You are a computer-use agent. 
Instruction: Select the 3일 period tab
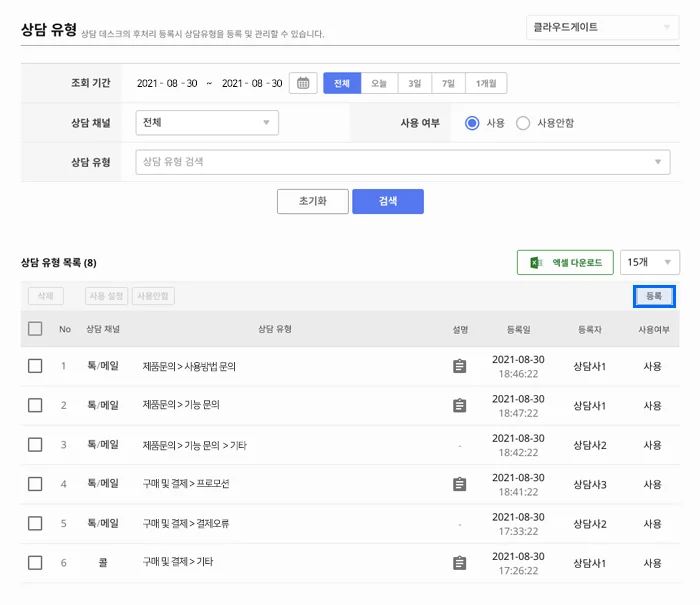[x=415, y=83]
